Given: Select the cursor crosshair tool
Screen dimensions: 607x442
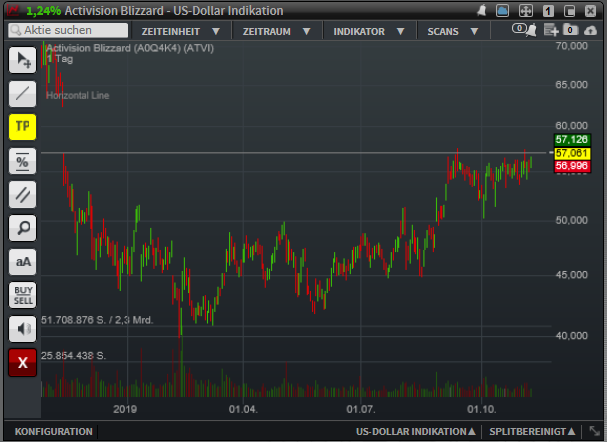Looking at the screenshot, I should (22, 60).
